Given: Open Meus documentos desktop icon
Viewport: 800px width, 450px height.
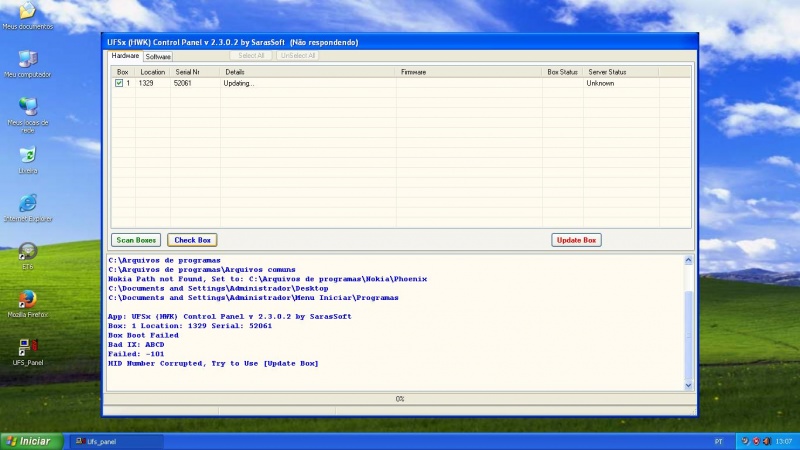Looking at the screenshot, I should click(x=28, y=14).
